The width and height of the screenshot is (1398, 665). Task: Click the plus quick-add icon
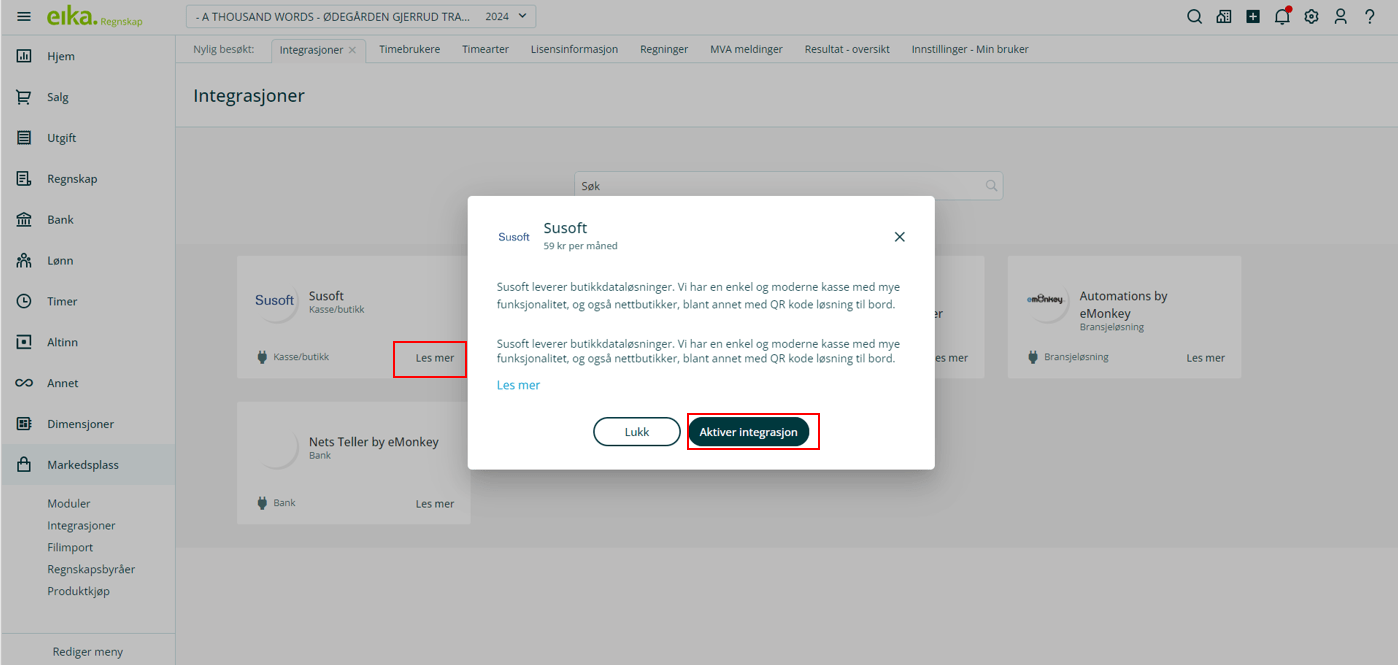[x=1253, y=17]
